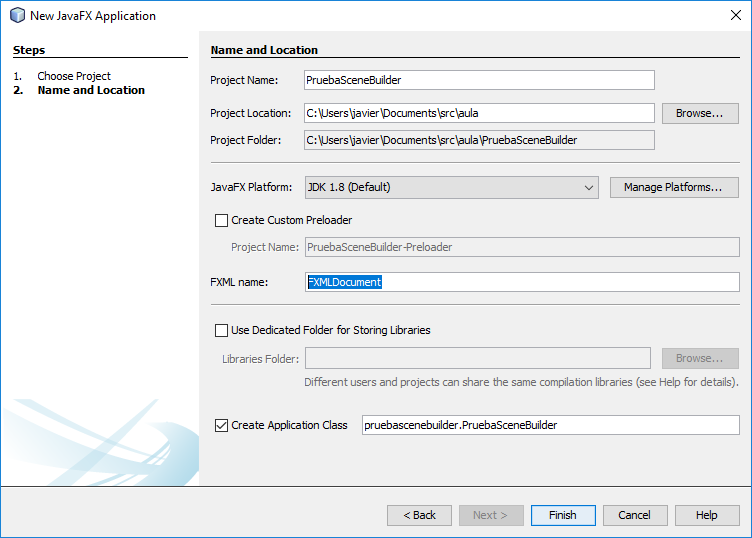Select the Name and Location step
This screenshot has width=752, height=538.
91,90
